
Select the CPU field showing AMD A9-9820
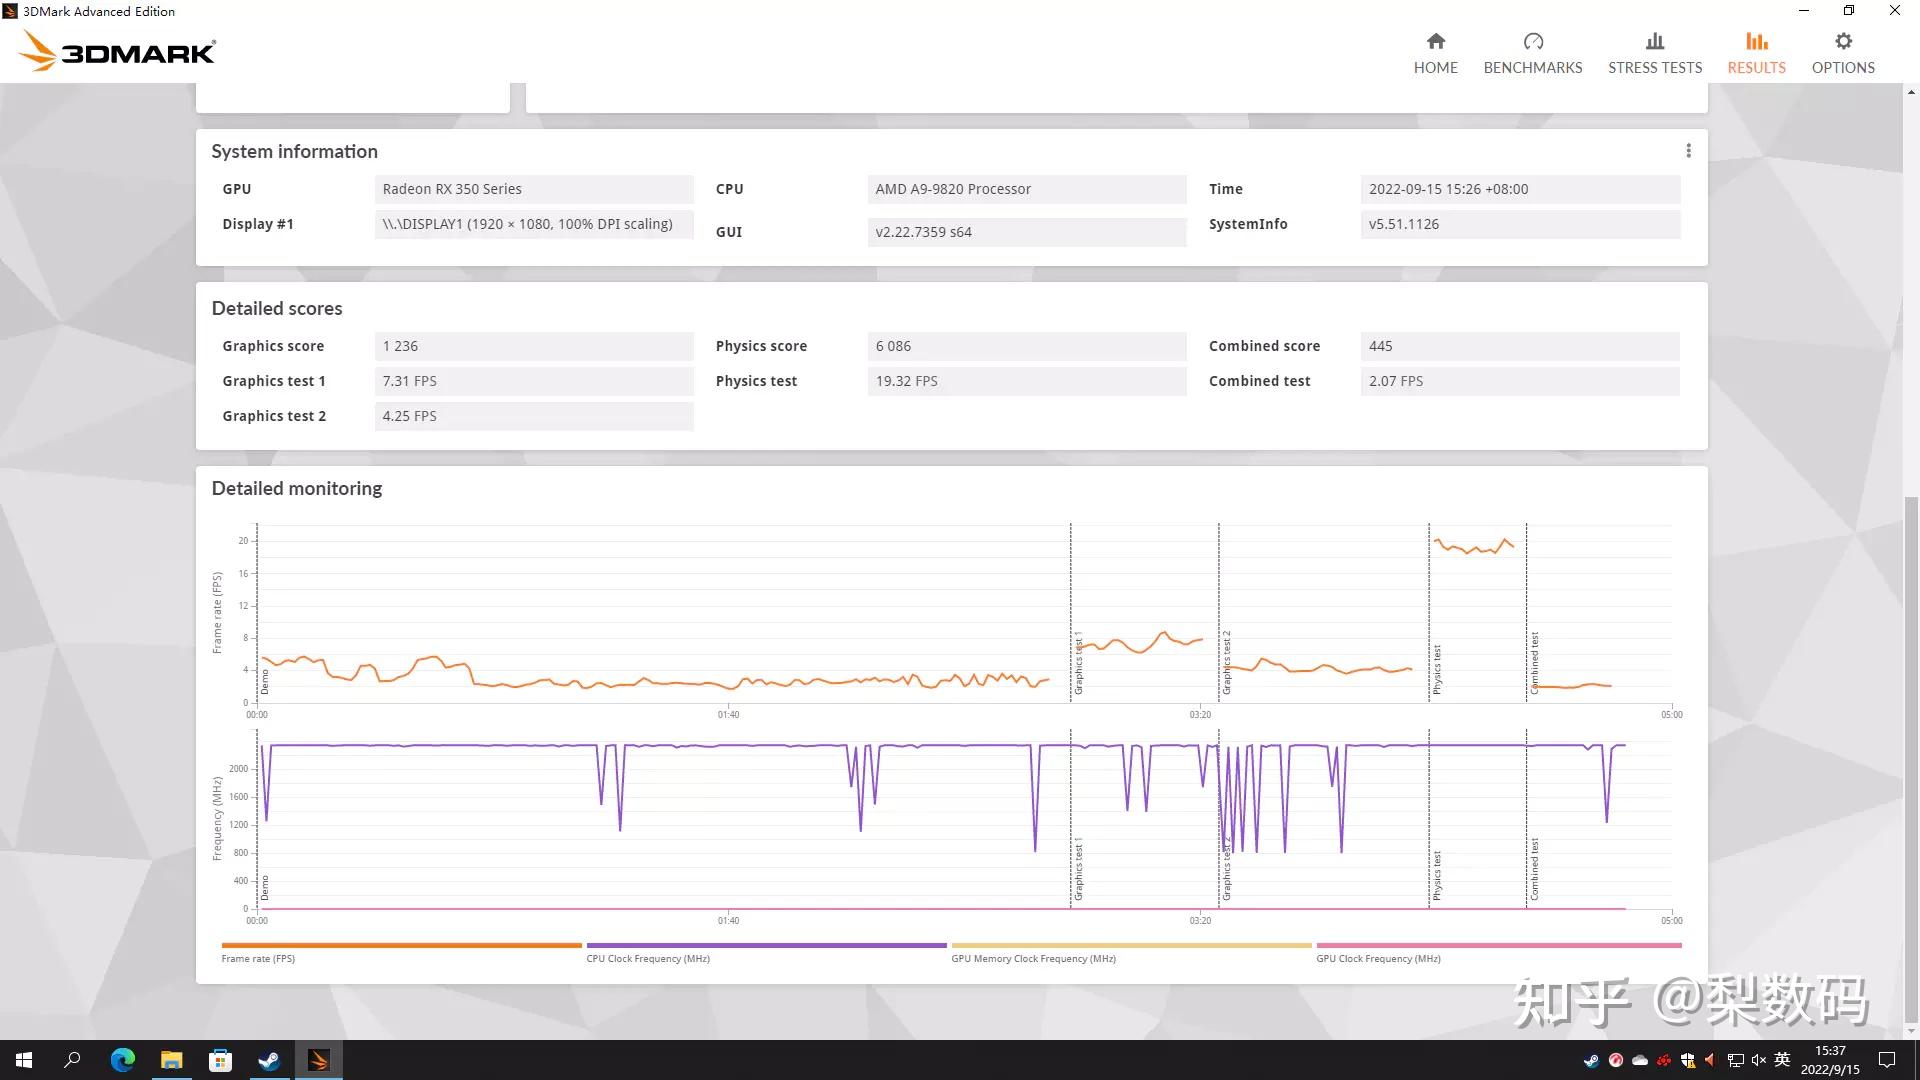click(x=1027, y=189)
